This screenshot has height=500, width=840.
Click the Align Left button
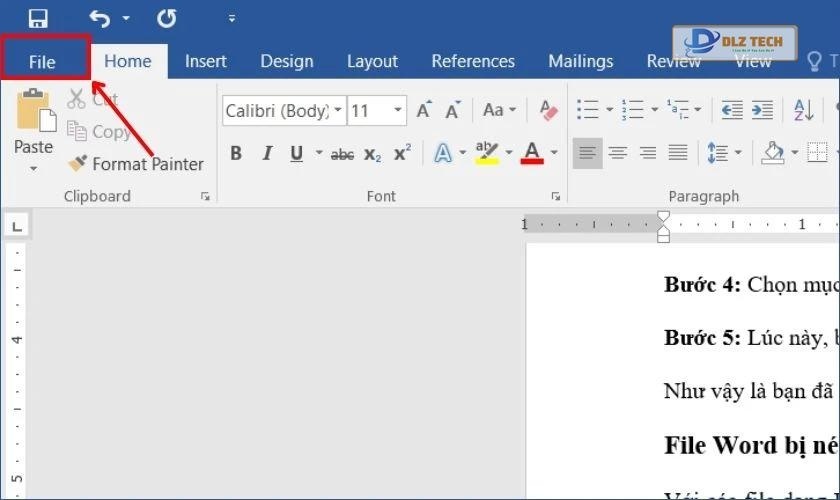click(x=587, y=154)
